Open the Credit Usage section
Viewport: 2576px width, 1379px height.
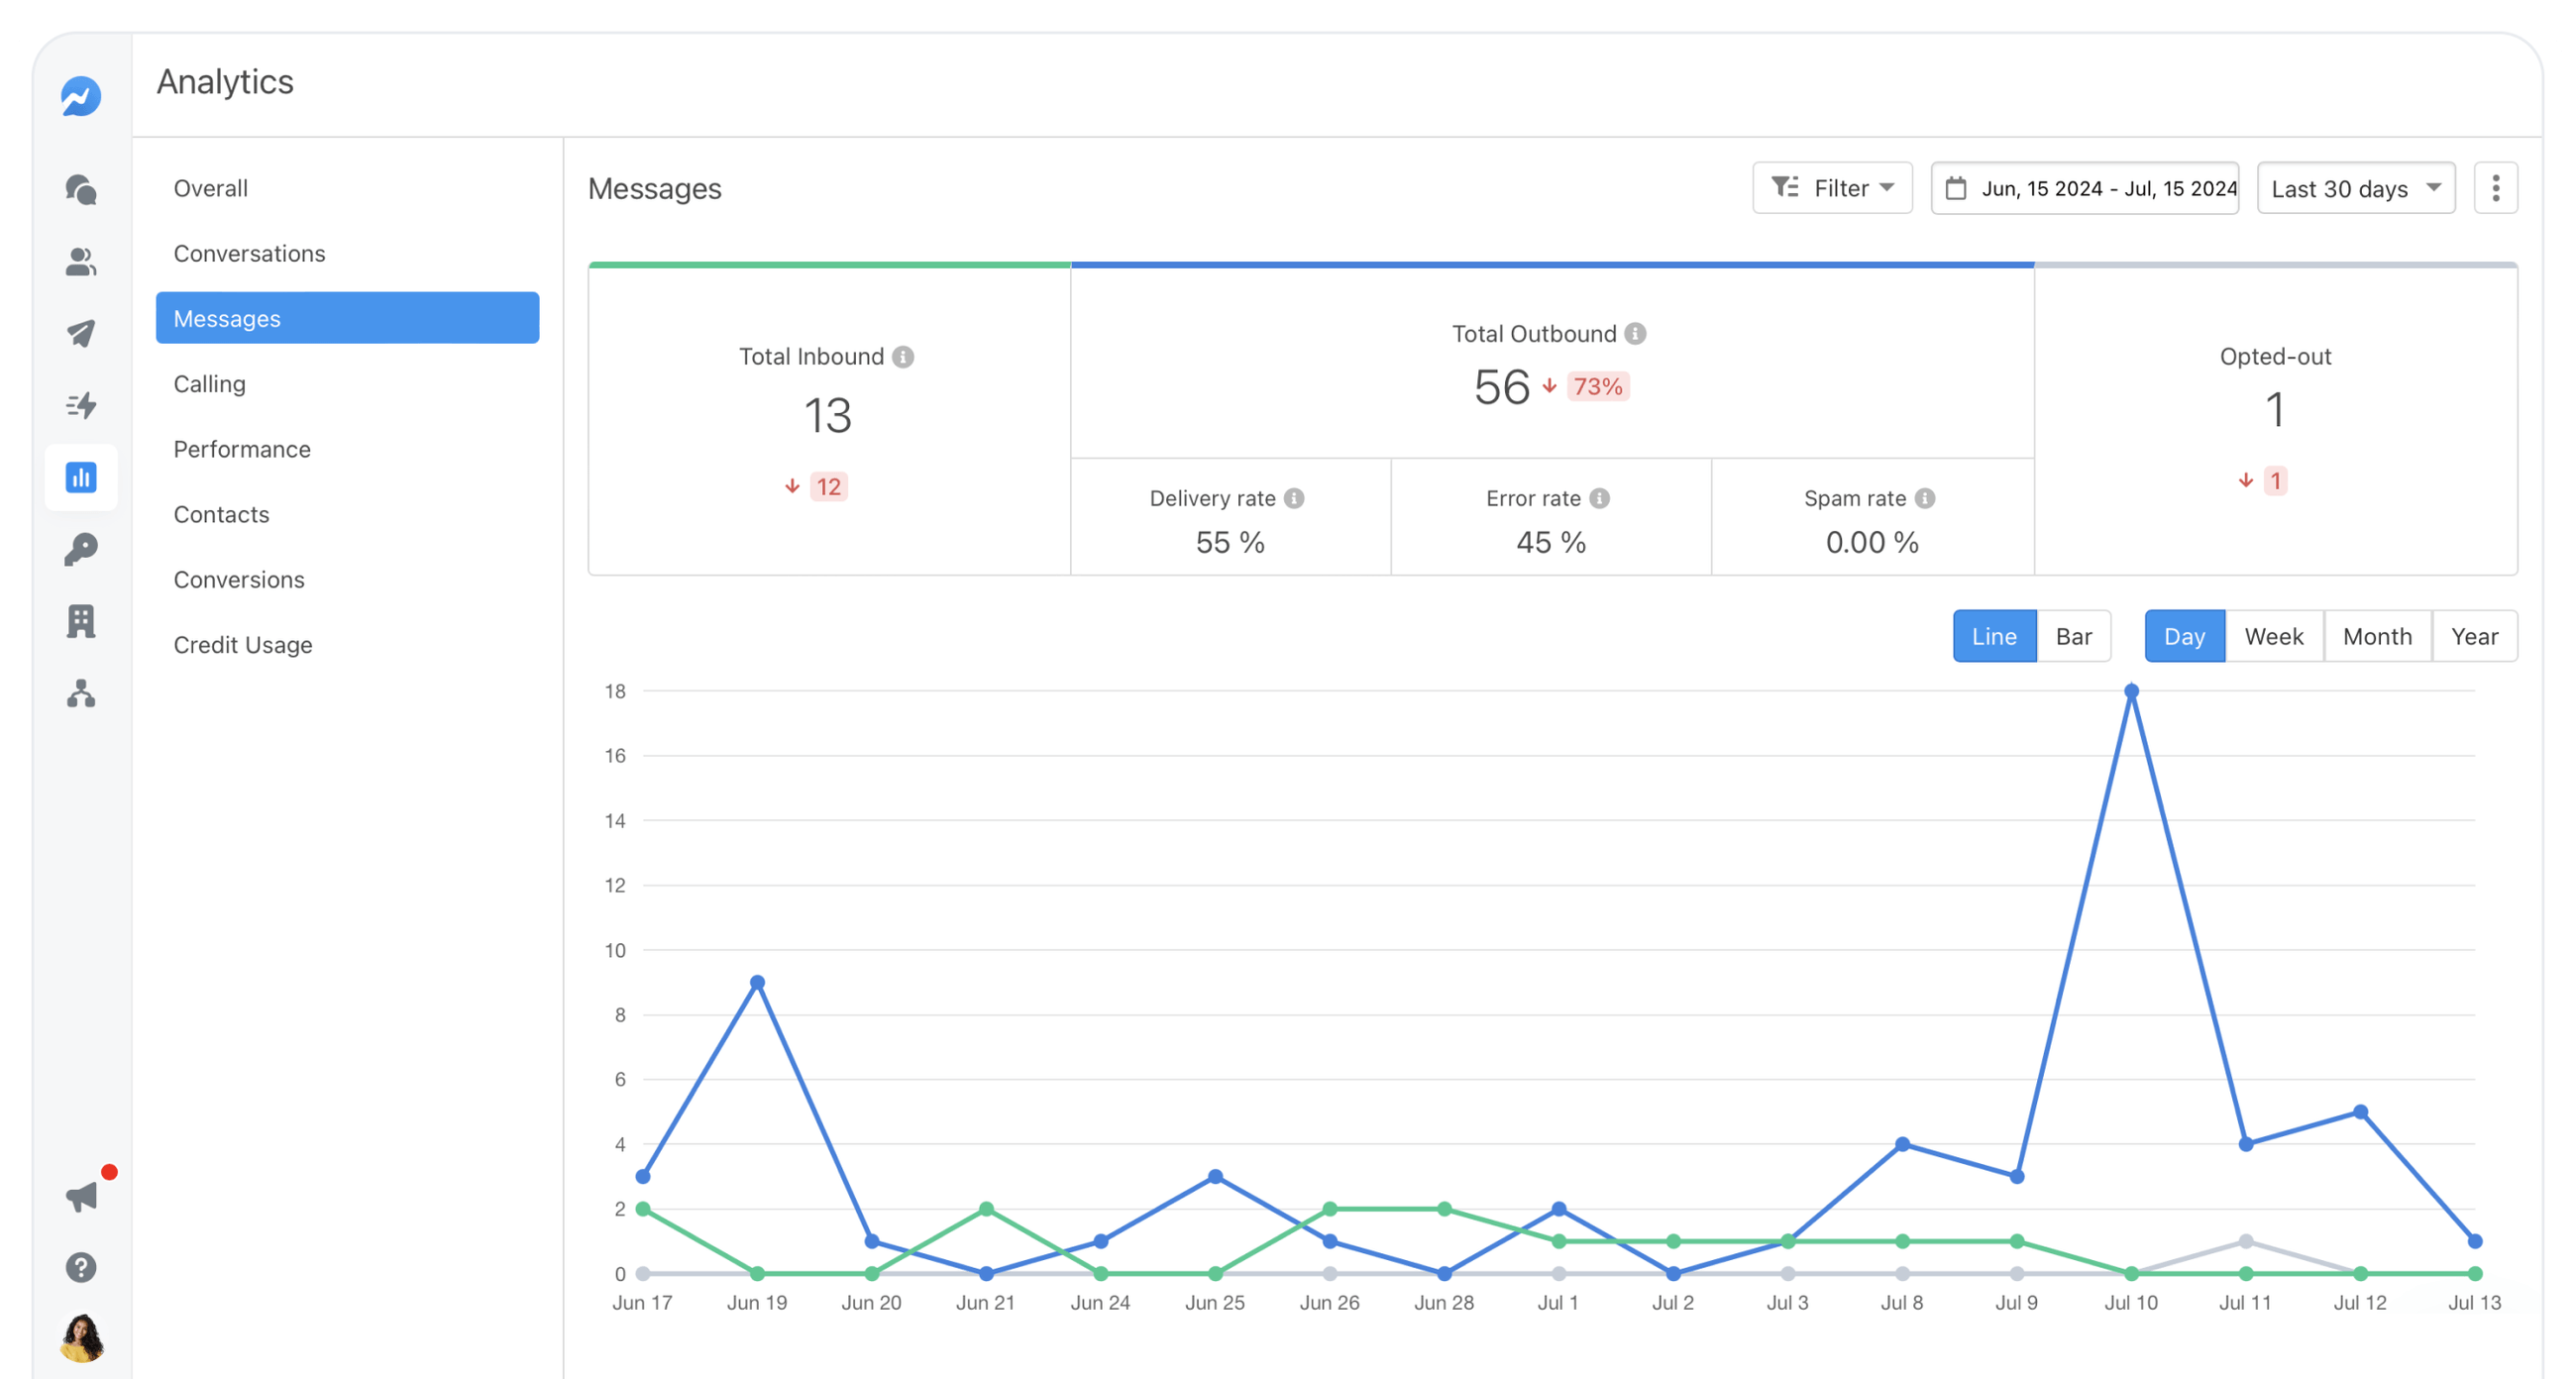tap(242, 645)
